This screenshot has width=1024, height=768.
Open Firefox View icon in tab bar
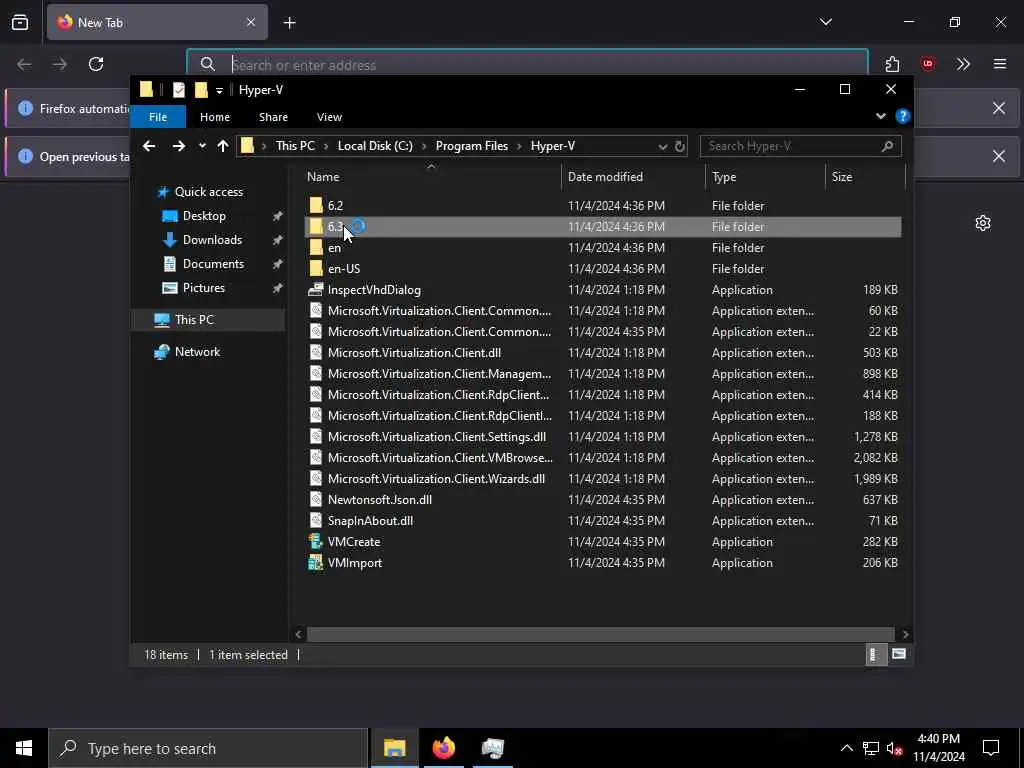[20, 23]
